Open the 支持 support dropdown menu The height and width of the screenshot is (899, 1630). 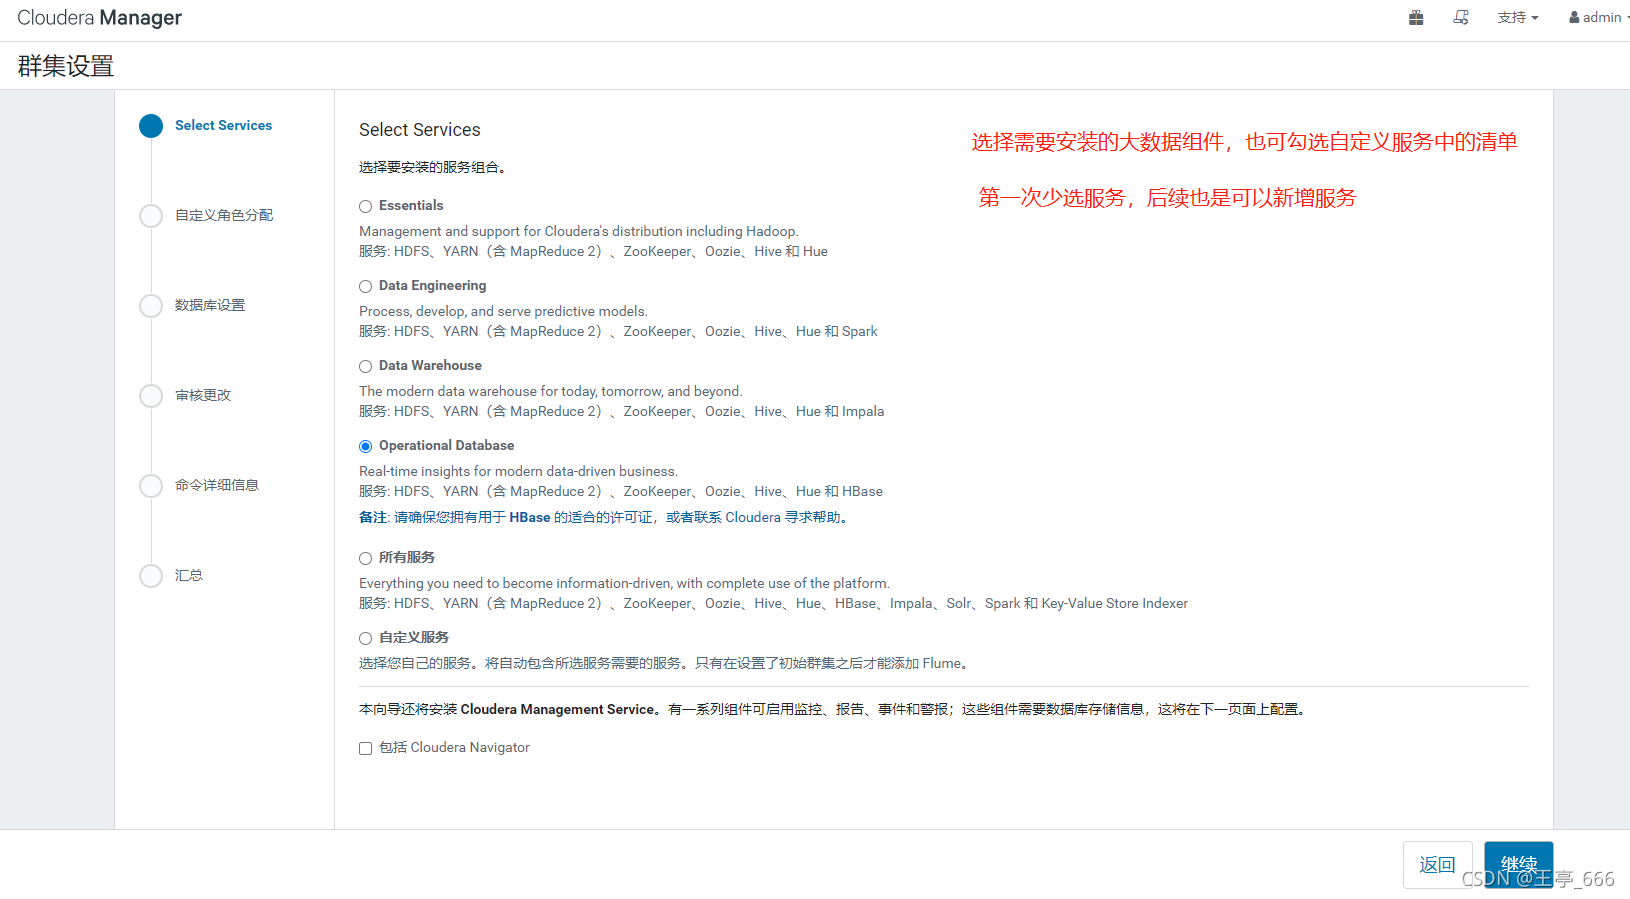[x=1518, y=17]
